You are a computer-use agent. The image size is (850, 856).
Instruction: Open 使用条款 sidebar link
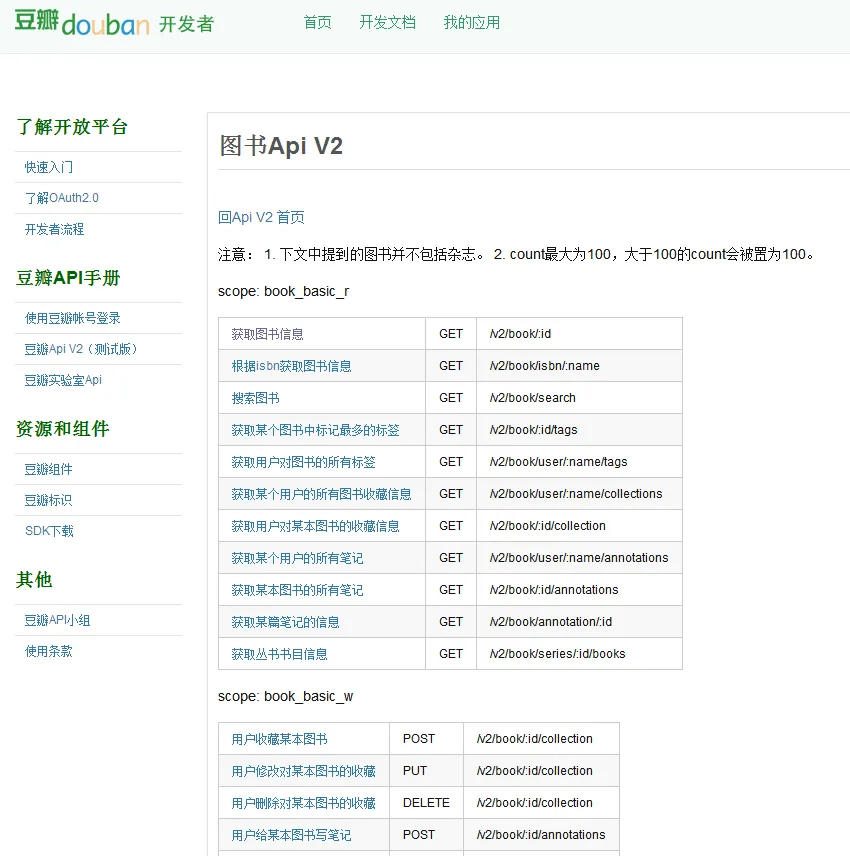pos(49,651)
